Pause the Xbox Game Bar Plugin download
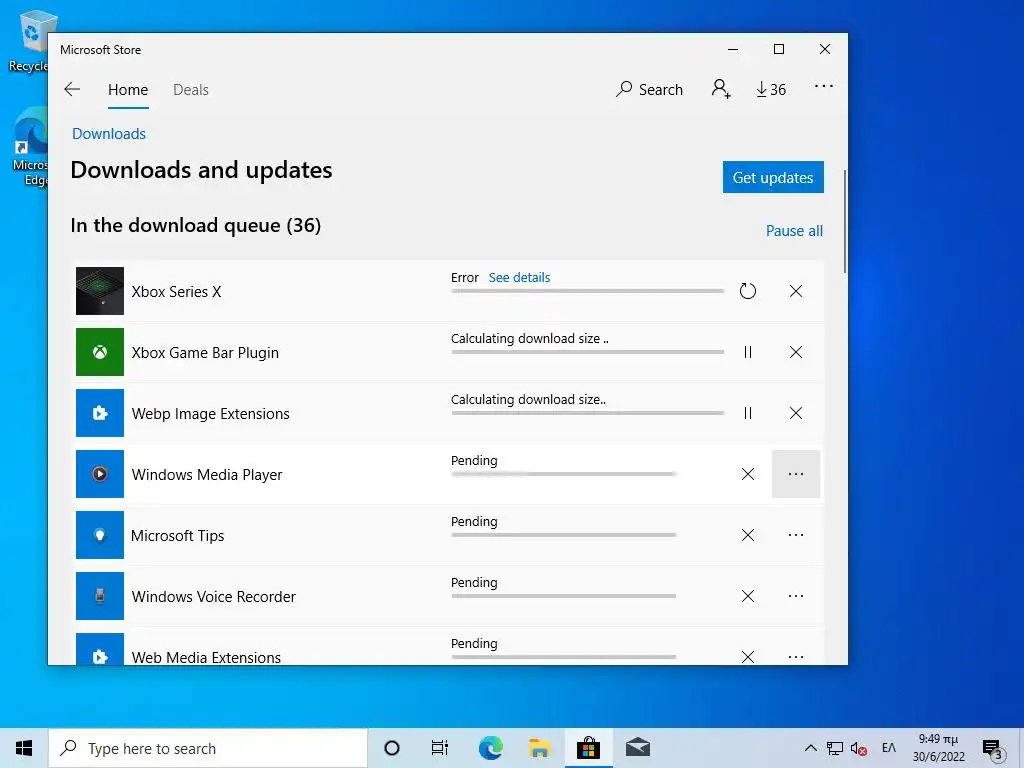 [x=748, y=352]
